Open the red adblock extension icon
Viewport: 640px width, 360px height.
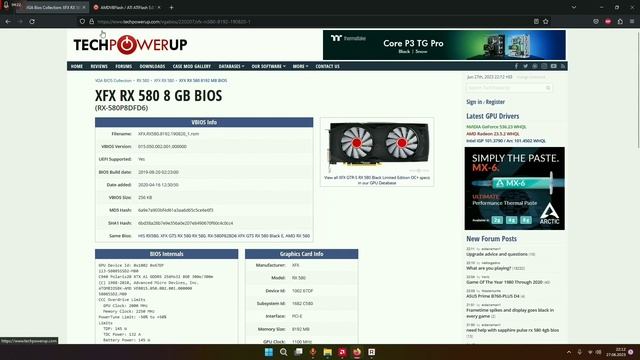coord(608,21)
